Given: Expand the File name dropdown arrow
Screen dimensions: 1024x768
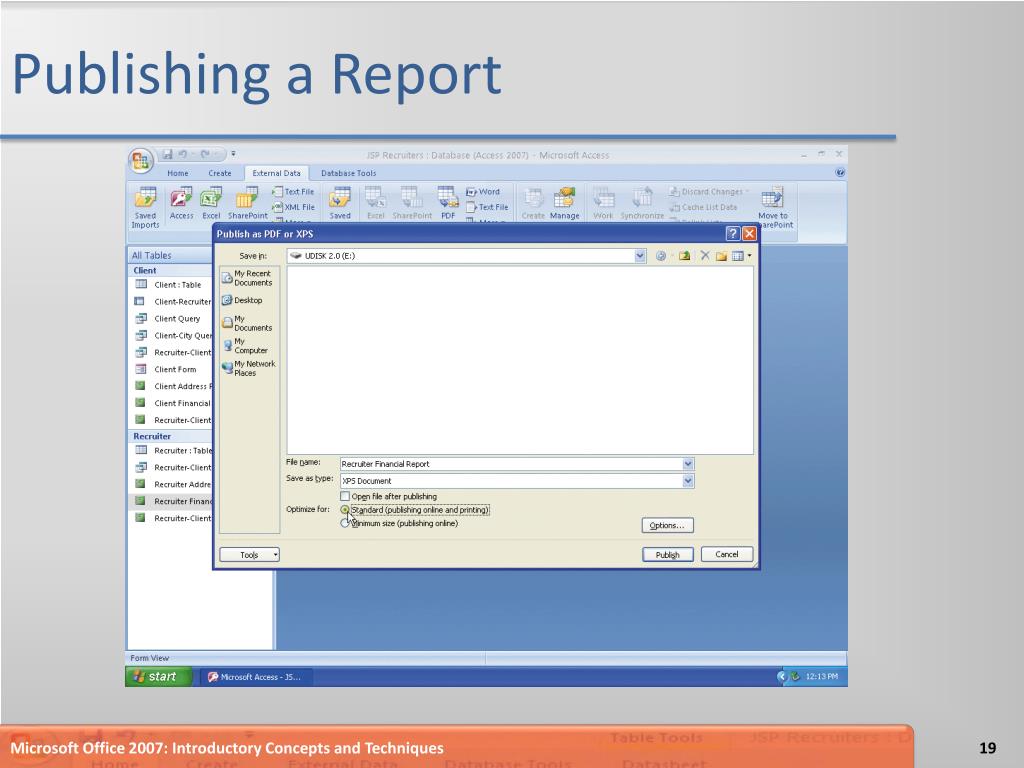Looking at the screenshot, I should point(688,464).
